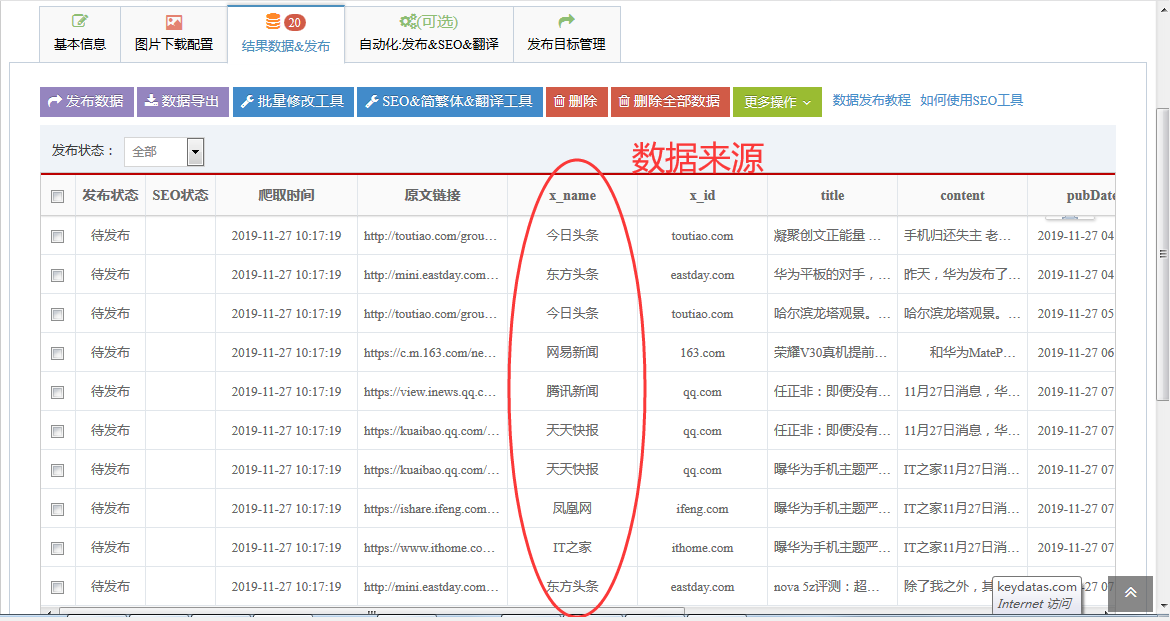Viewport: 1170px width, 621px height.
Task: Click the title column header
Action: pyautogui.click(x=833, y=196)
